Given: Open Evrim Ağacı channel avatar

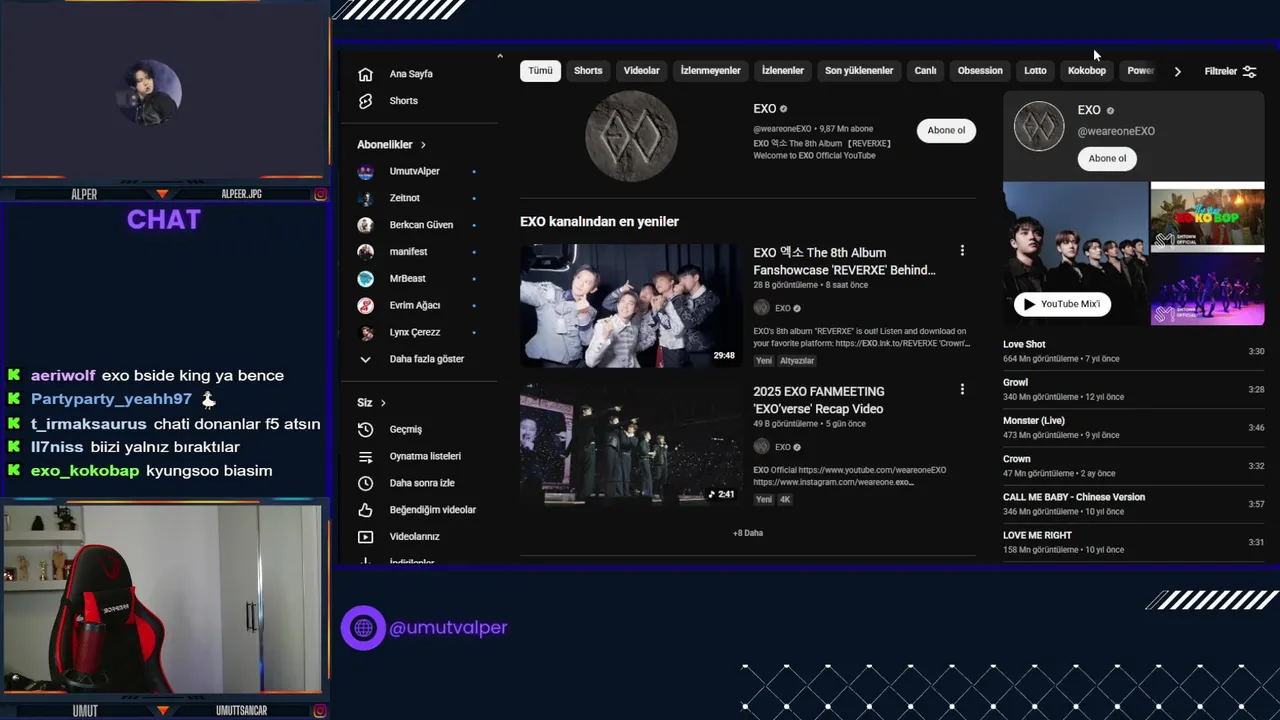Looking at the screenshot, I should point(366,305).
